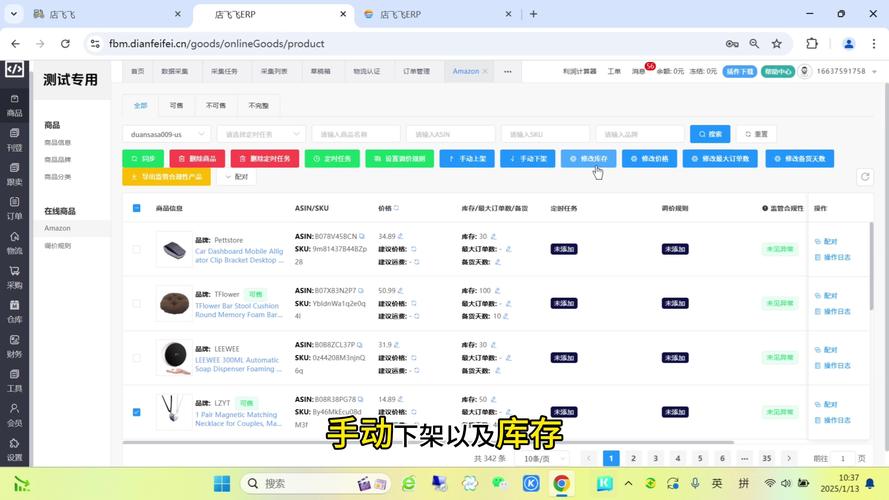Toggle the select-all checkbox in table header
This screenshot has height=500, width=889.
(x=137, y=208)
